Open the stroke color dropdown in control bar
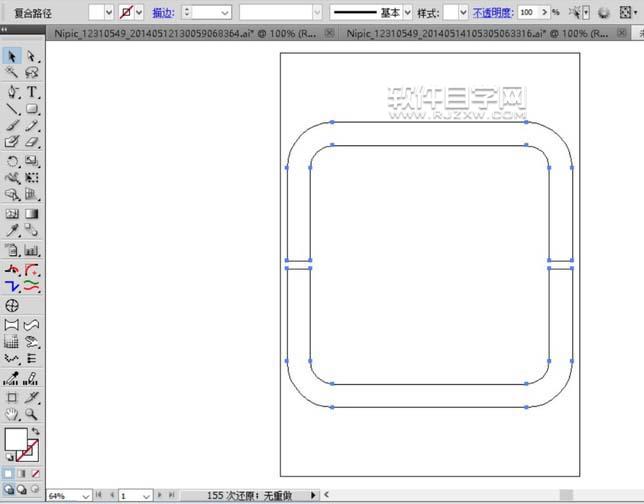This screenshot has height=504, width=644. click(x=139, y=12)
